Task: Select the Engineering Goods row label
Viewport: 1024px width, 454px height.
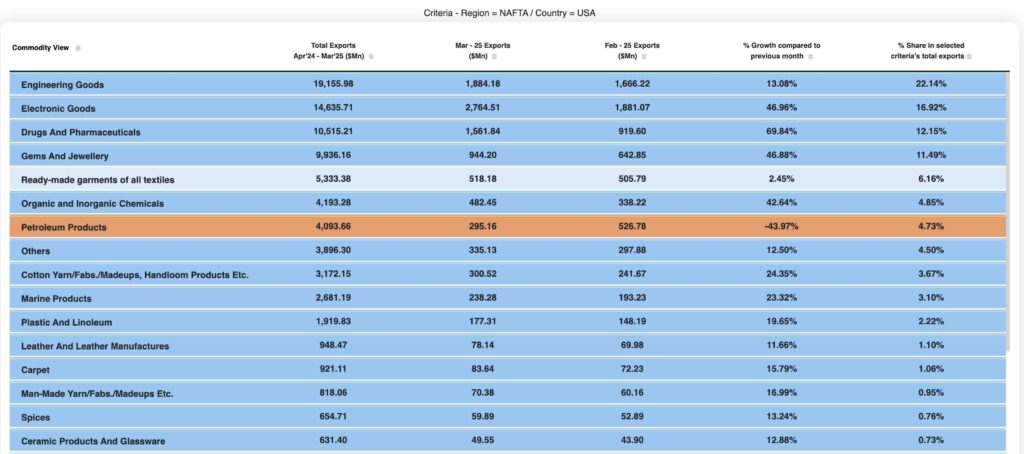Action: 63,85
